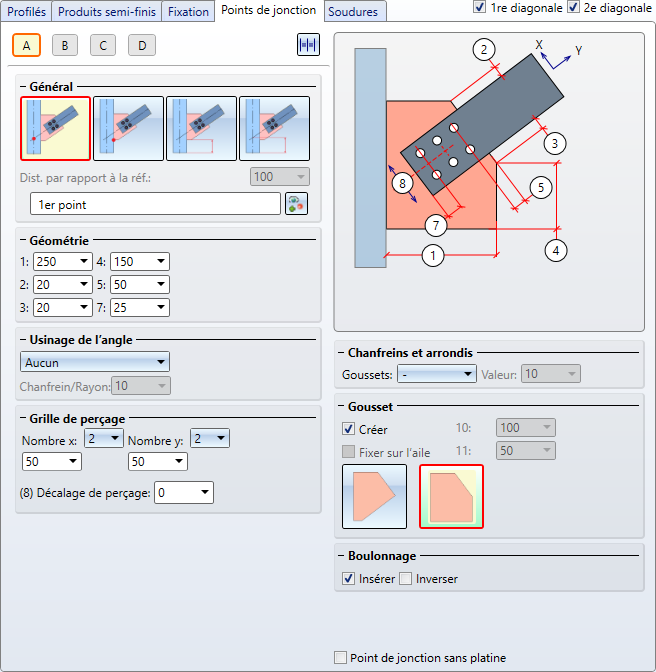
Task: Enable the Inverser bolting checkbox
Action: 405,579
